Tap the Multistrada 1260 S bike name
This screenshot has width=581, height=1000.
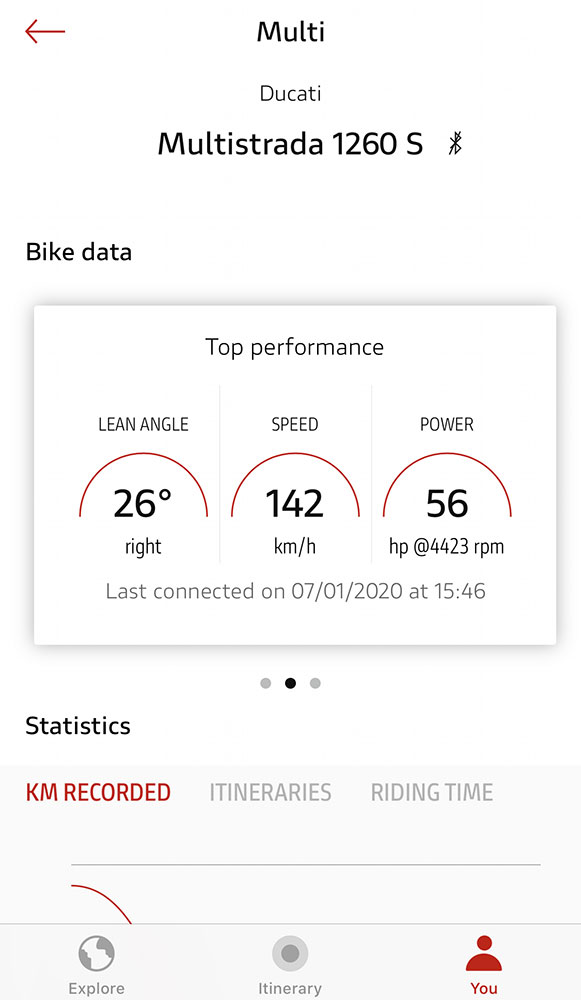coord(290,143)
